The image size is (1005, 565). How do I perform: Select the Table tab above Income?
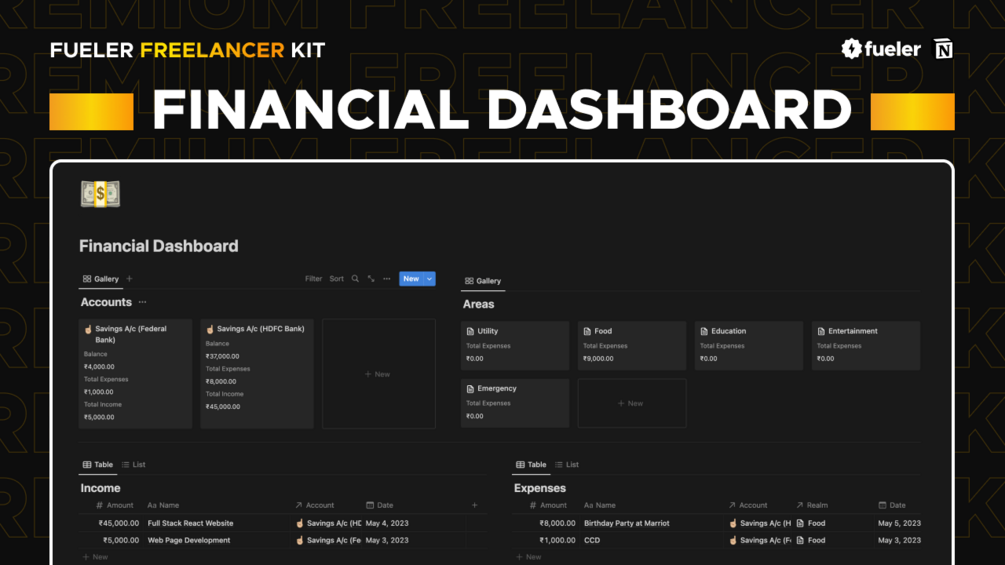97,464
